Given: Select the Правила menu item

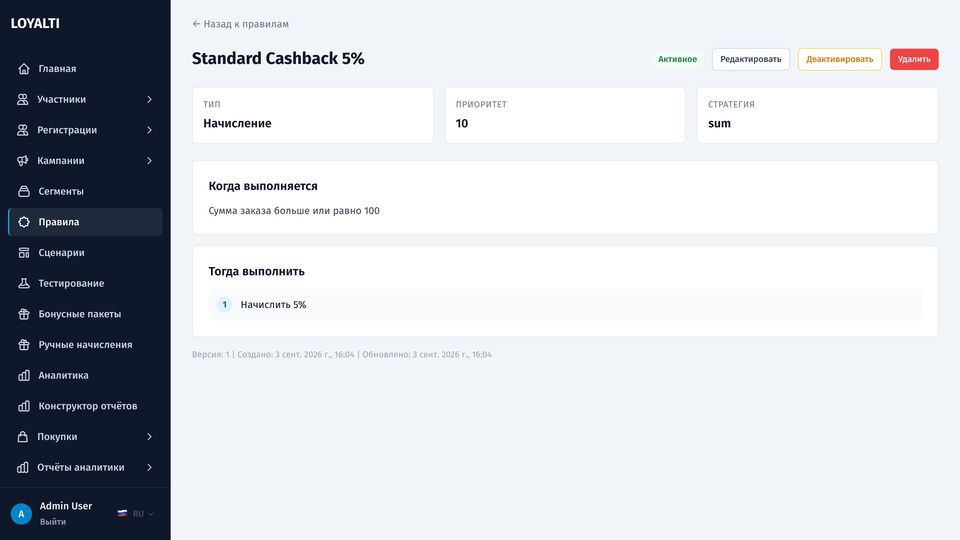Looking at the screenshot, I should 85,222.
